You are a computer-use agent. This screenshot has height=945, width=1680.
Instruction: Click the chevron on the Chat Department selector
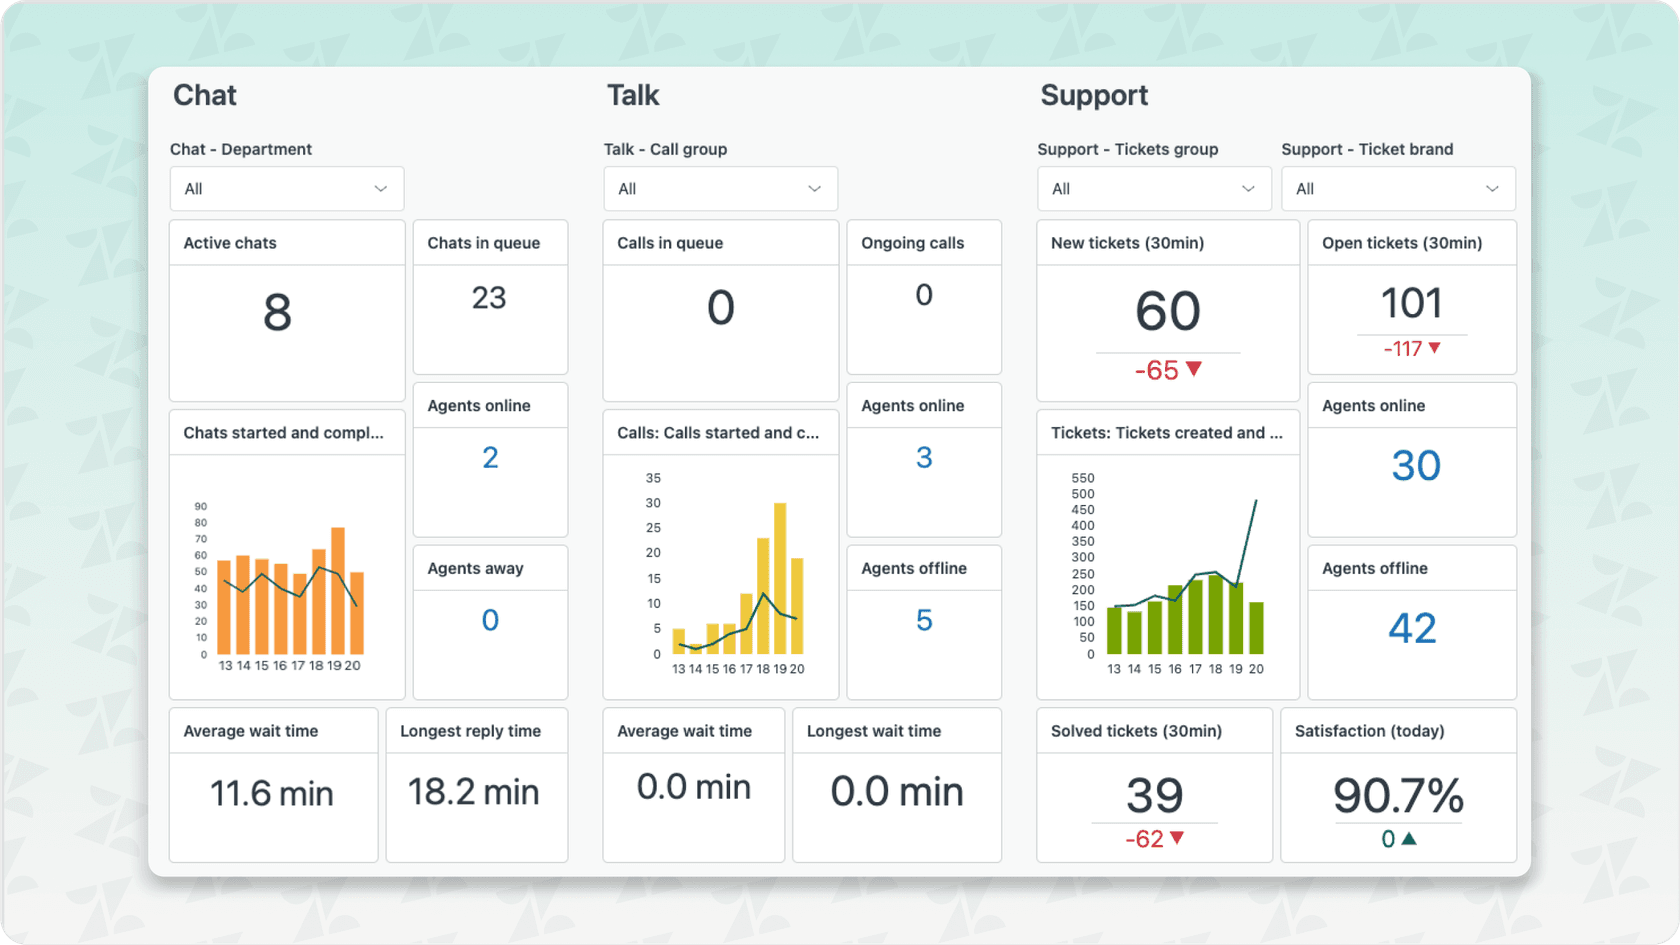pyautogui.click(x=379, y=188)
